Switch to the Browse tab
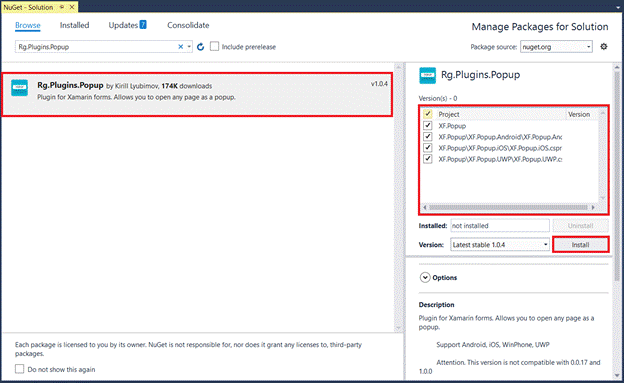Image resolution: width=624 pixels, height=383 pixels. [x=27, y=25]
